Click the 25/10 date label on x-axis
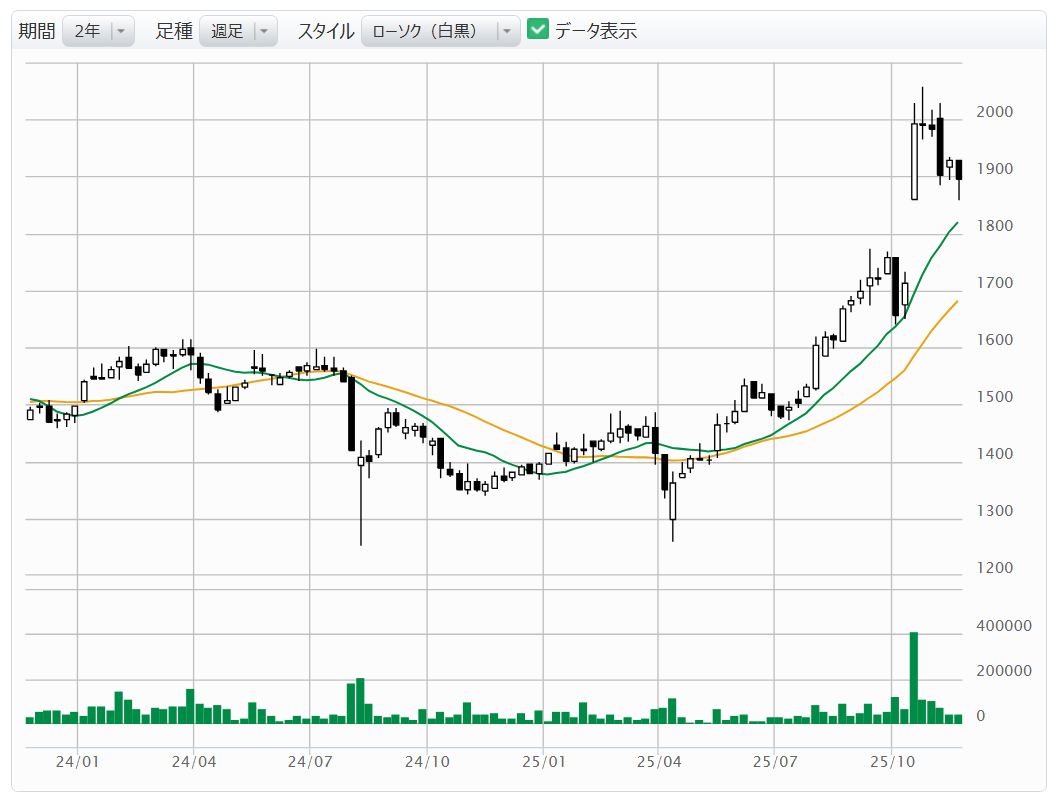 [x=891, y=762]
